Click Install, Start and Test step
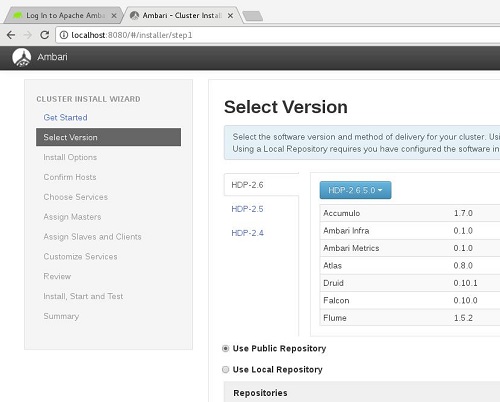The width and height of the screenshot is (500, 402). pos(83,296)
